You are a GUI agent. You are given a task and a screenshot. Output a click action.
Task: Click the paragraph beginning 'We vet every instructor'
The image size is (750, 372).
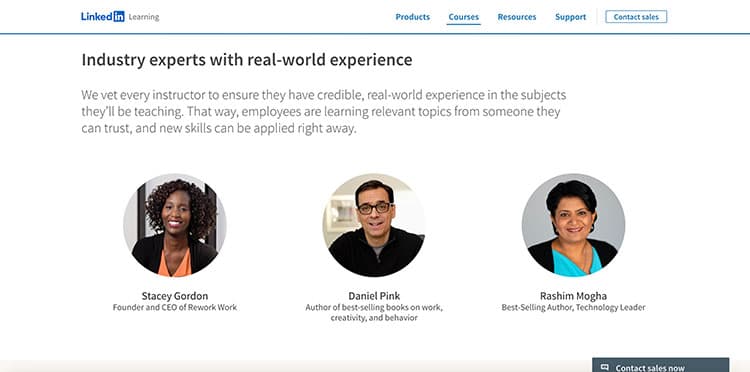[x=324, y=112]
